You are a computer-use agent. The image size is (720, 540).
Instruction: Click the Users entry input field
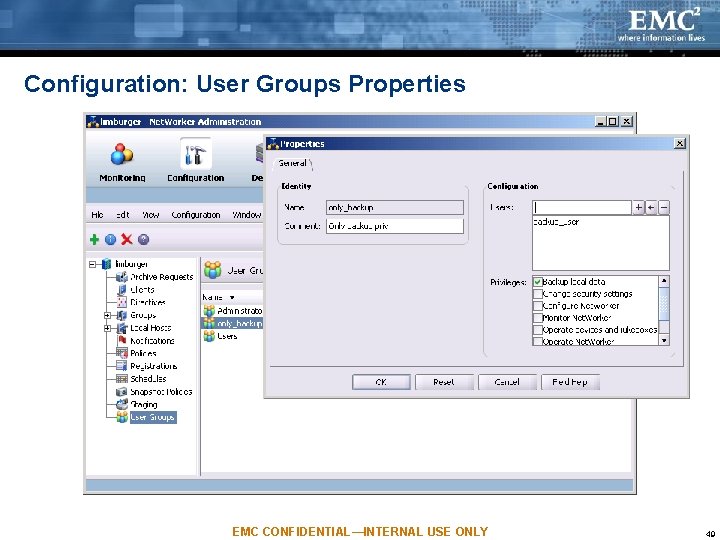(x=582, y=208)
